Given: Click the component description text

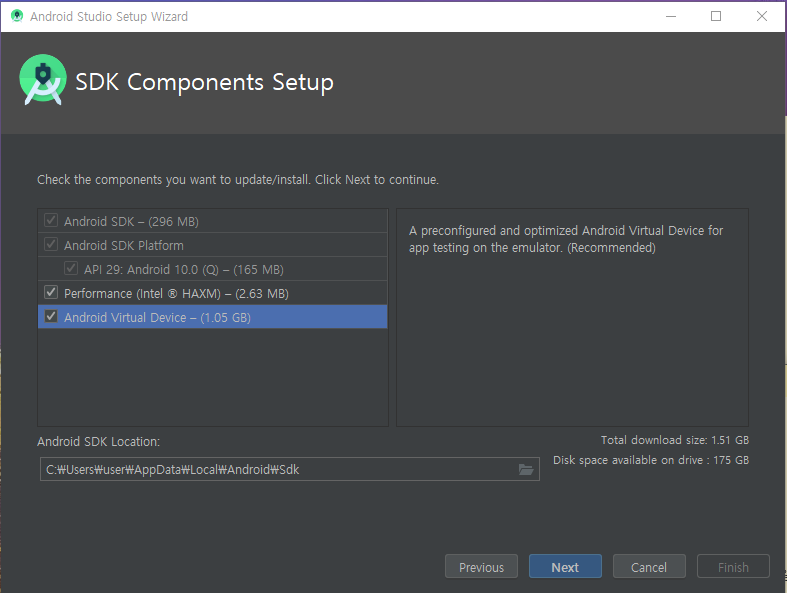Looking at the screenshot, I should [566, 239].
